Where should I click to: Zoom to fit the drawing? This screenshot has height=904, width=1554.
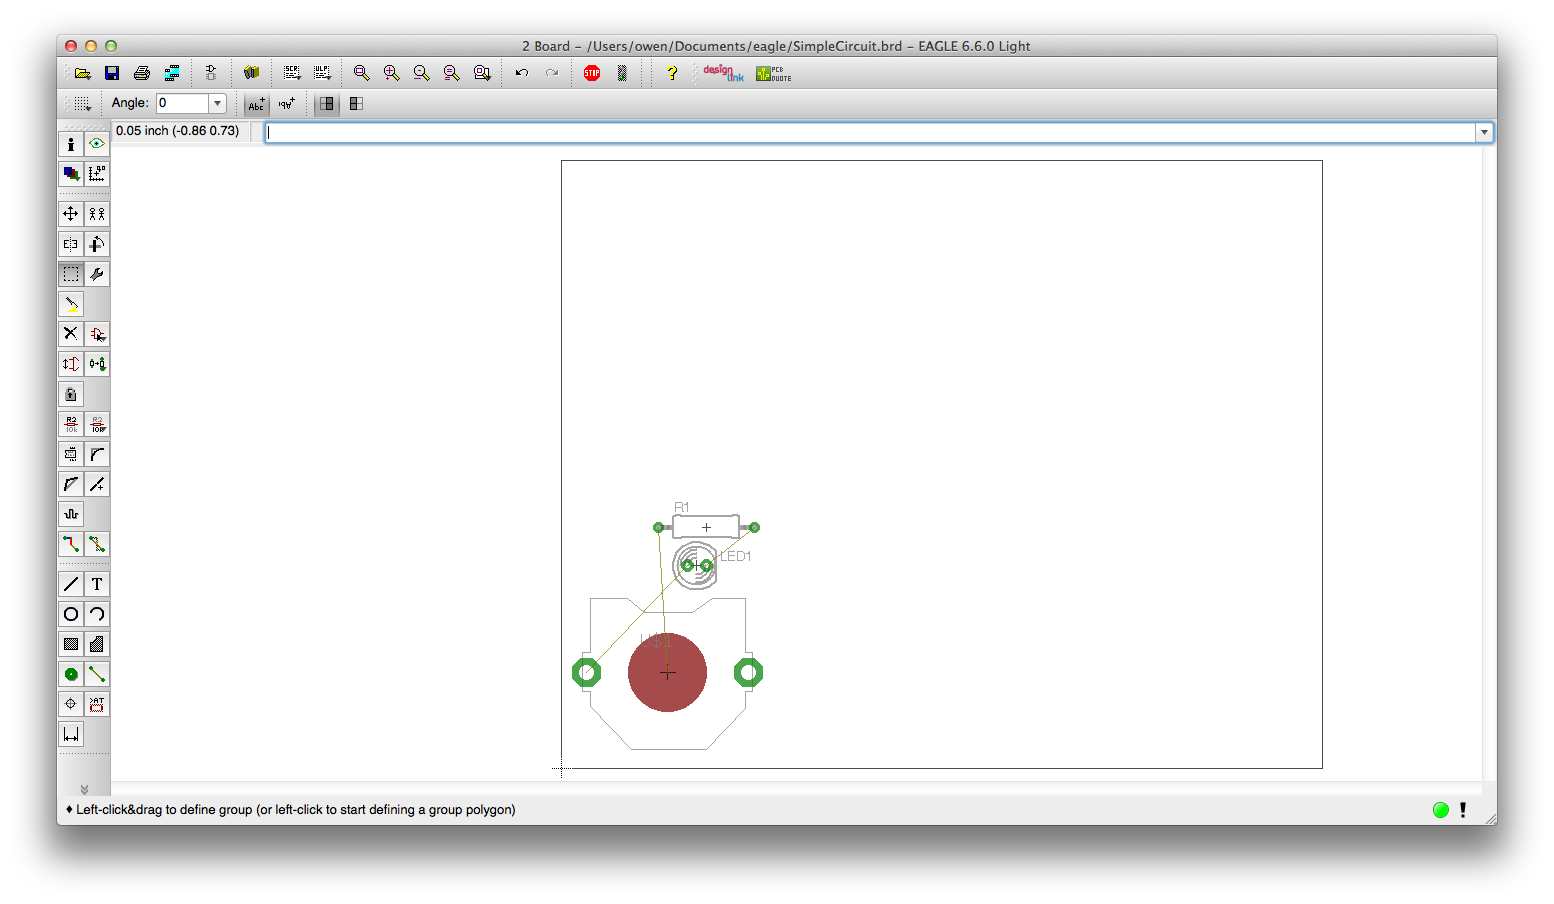pos(362,73)
